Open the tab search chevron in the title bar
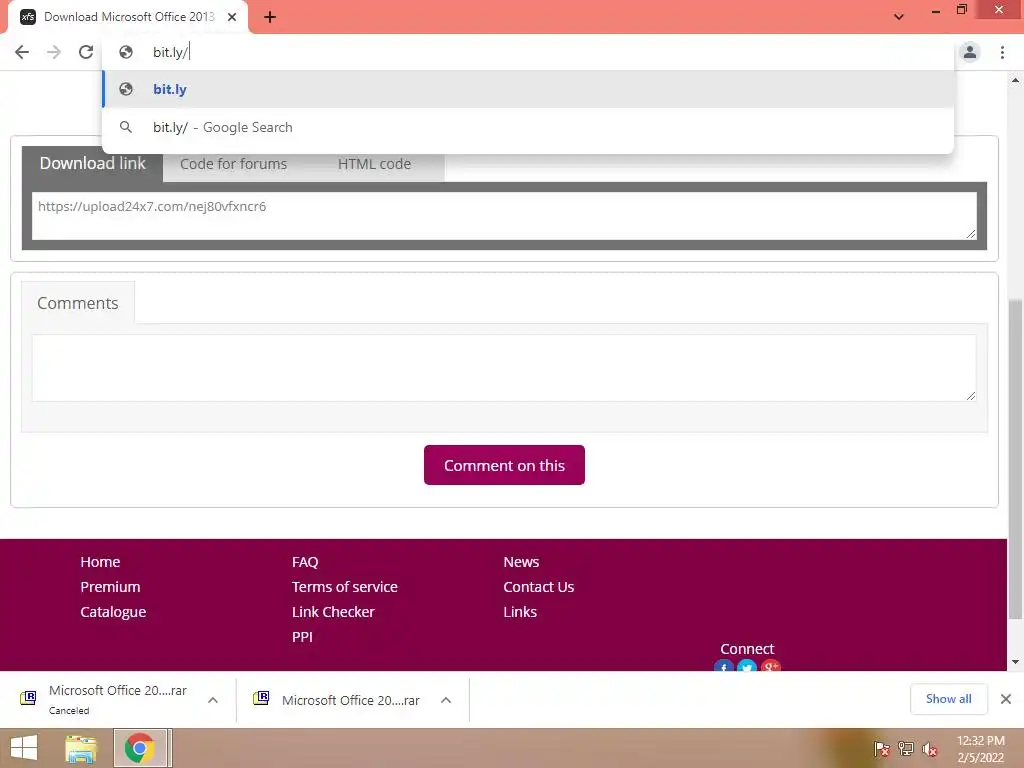The image size is (1024, 768). click(x=899, y=17)
